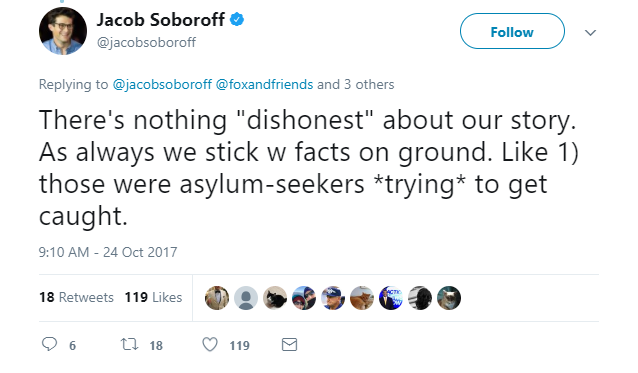Show the '3 others' reply recipients
The height and width of the screenshot is (373, 638).
coord(369,84)
